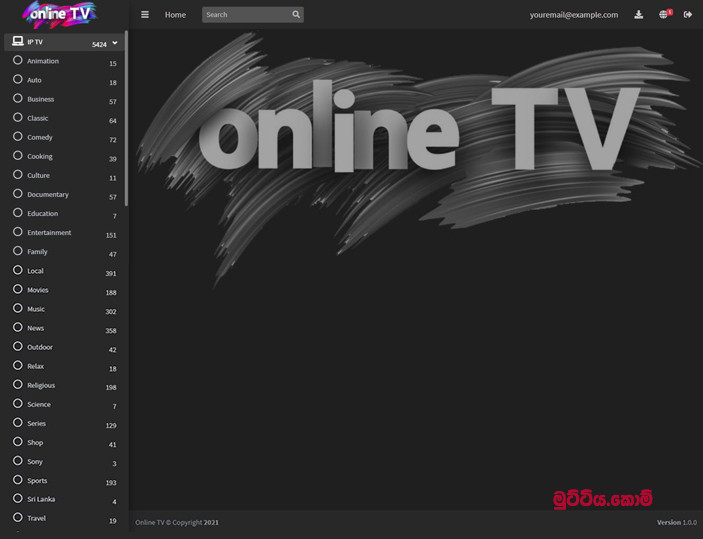
Task: Select the Outdoor category circle icon
Action: point(17,346)
